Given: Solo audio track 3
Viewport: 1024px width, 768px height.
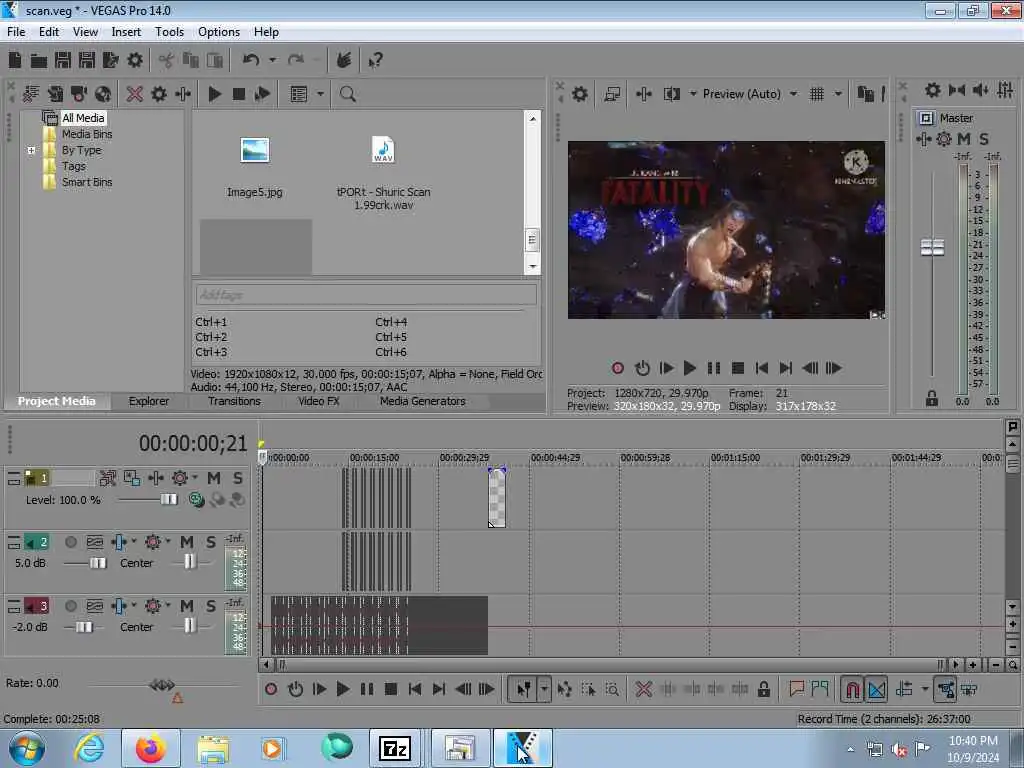Looking at the screenshot, I should click(211, 606).
